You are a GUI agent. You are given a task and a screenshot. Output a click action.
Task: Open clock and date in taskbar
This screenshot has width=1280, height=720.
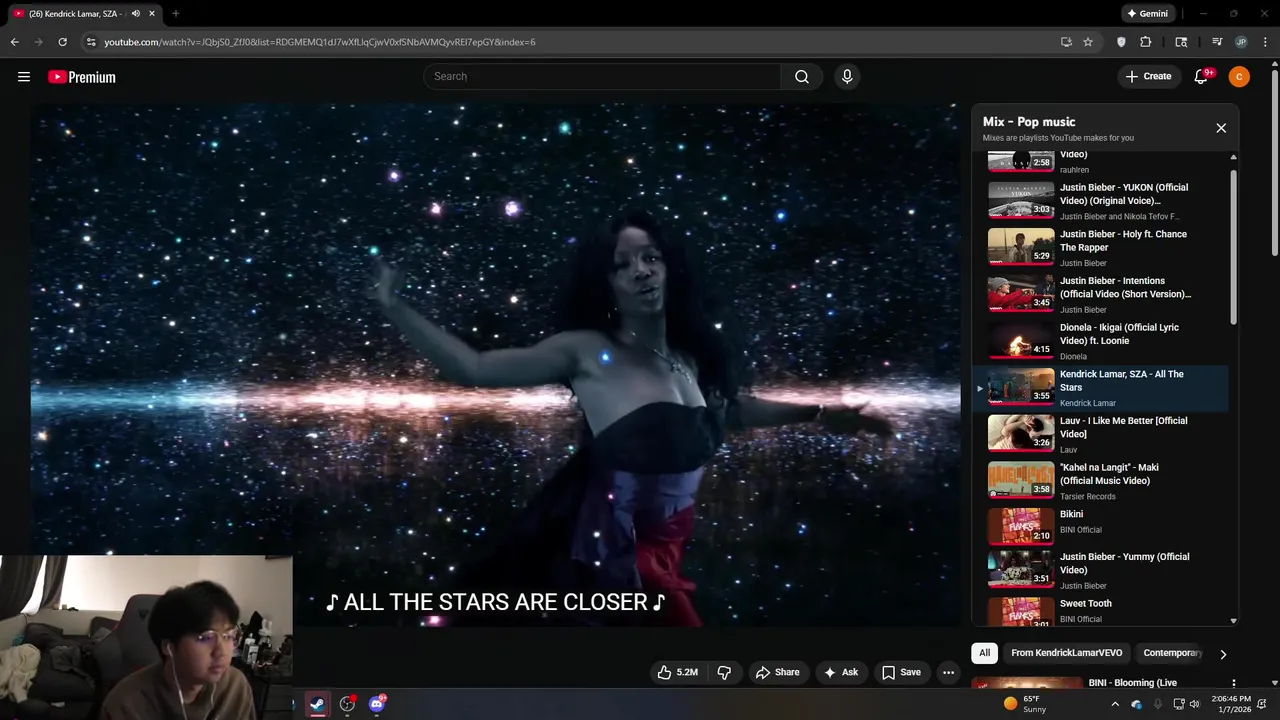pos(1231,704)
